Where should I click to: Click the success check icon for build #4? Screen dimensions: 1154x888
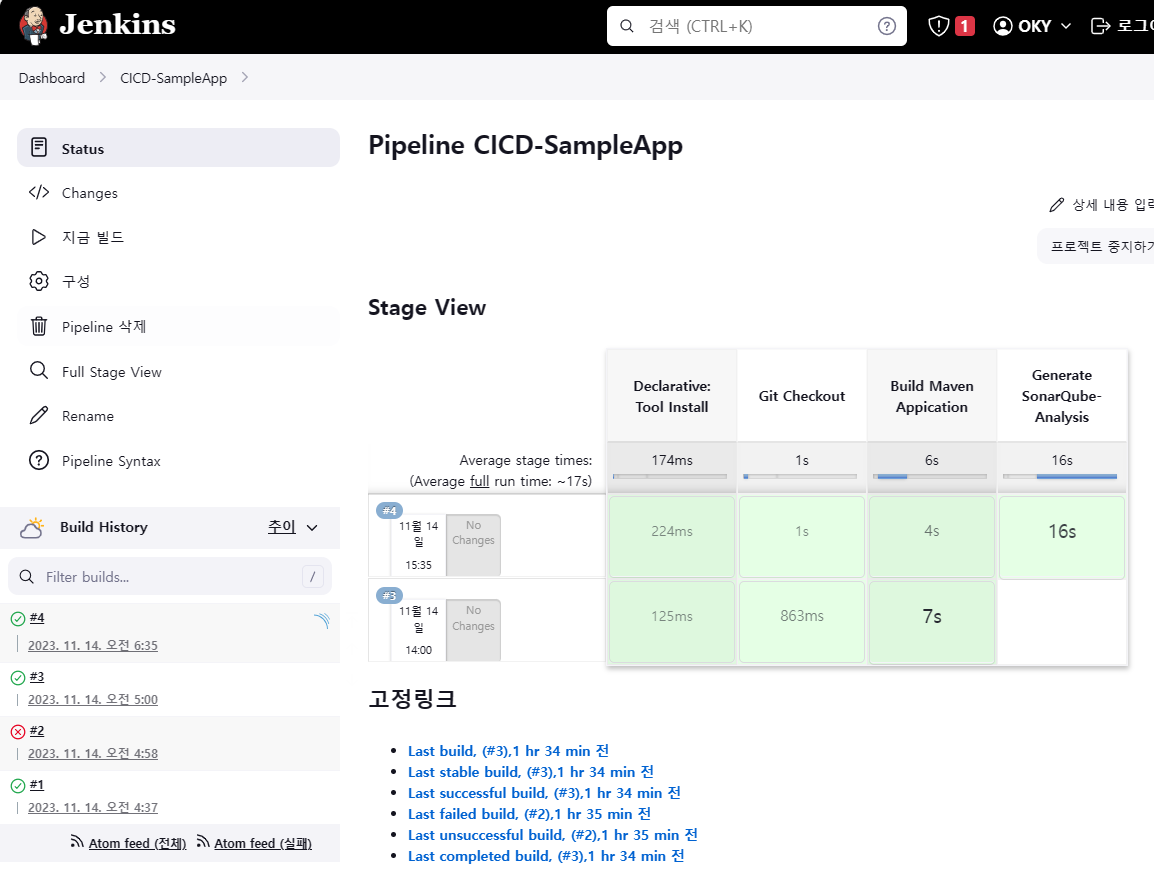[18, 619]
